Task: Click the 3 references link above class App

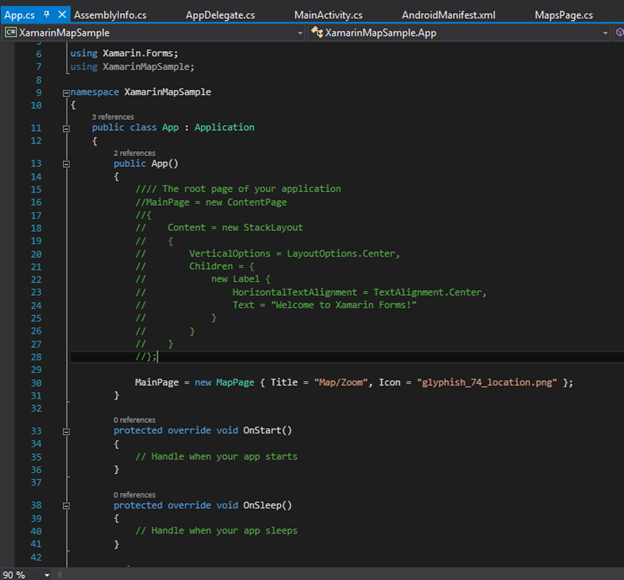Action: click(113, 117)
